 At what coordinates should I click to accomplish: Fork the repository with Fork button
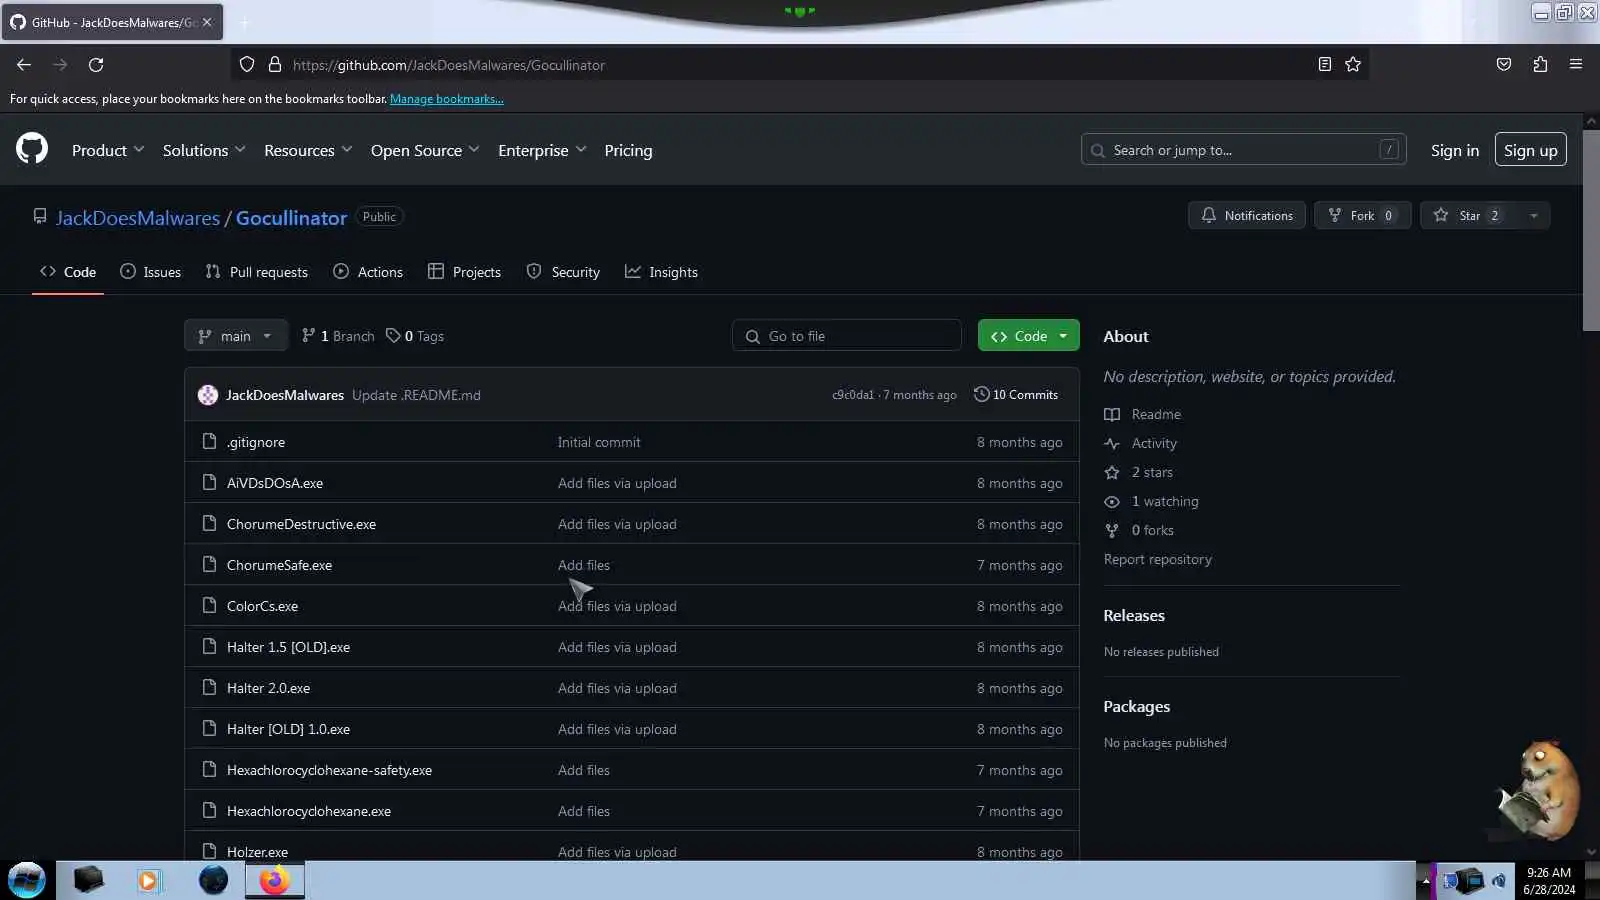pos(1363,215)
